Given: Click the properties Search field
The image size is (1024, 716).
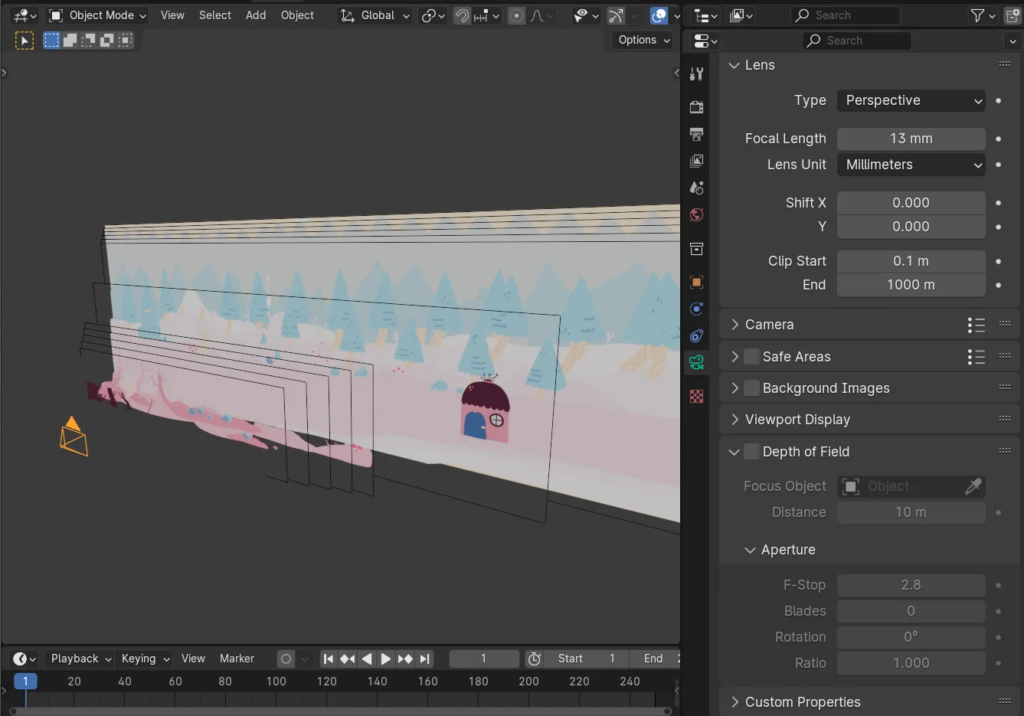Looking at the screenshot, I should tap(857, 41).
